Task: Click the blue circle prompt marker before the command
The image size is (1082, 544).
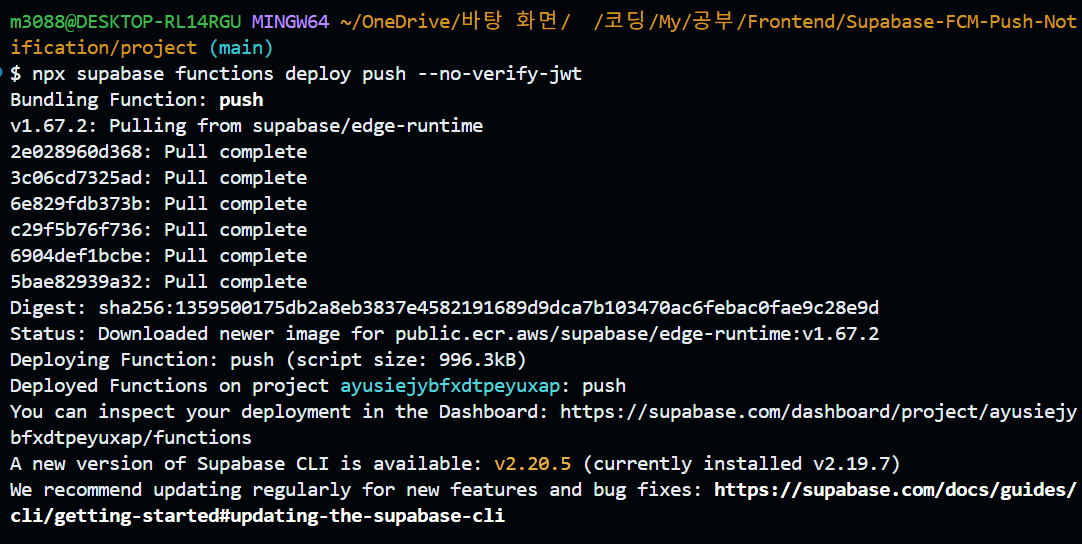Action: 3,71
